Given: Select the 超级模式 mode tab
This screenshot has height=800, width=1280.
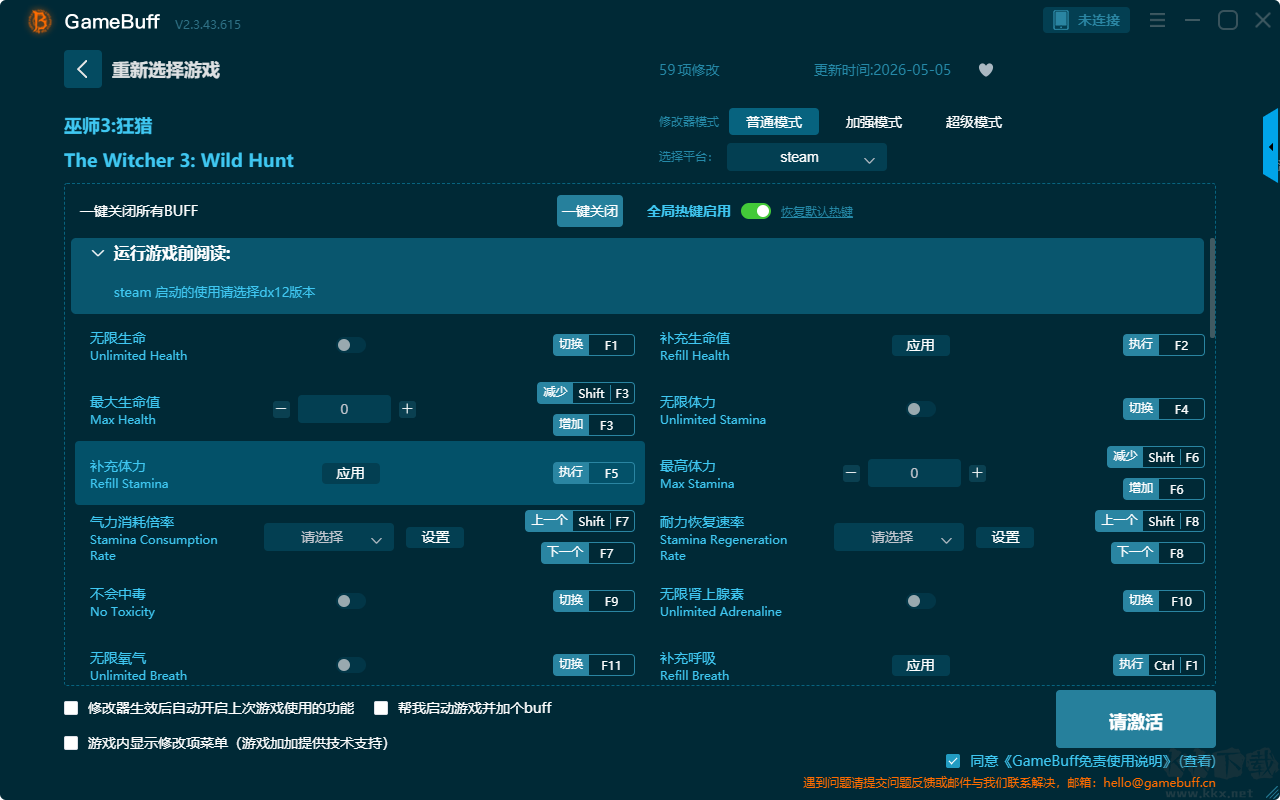Looking at the screenshot, I should tap(974, 122).
